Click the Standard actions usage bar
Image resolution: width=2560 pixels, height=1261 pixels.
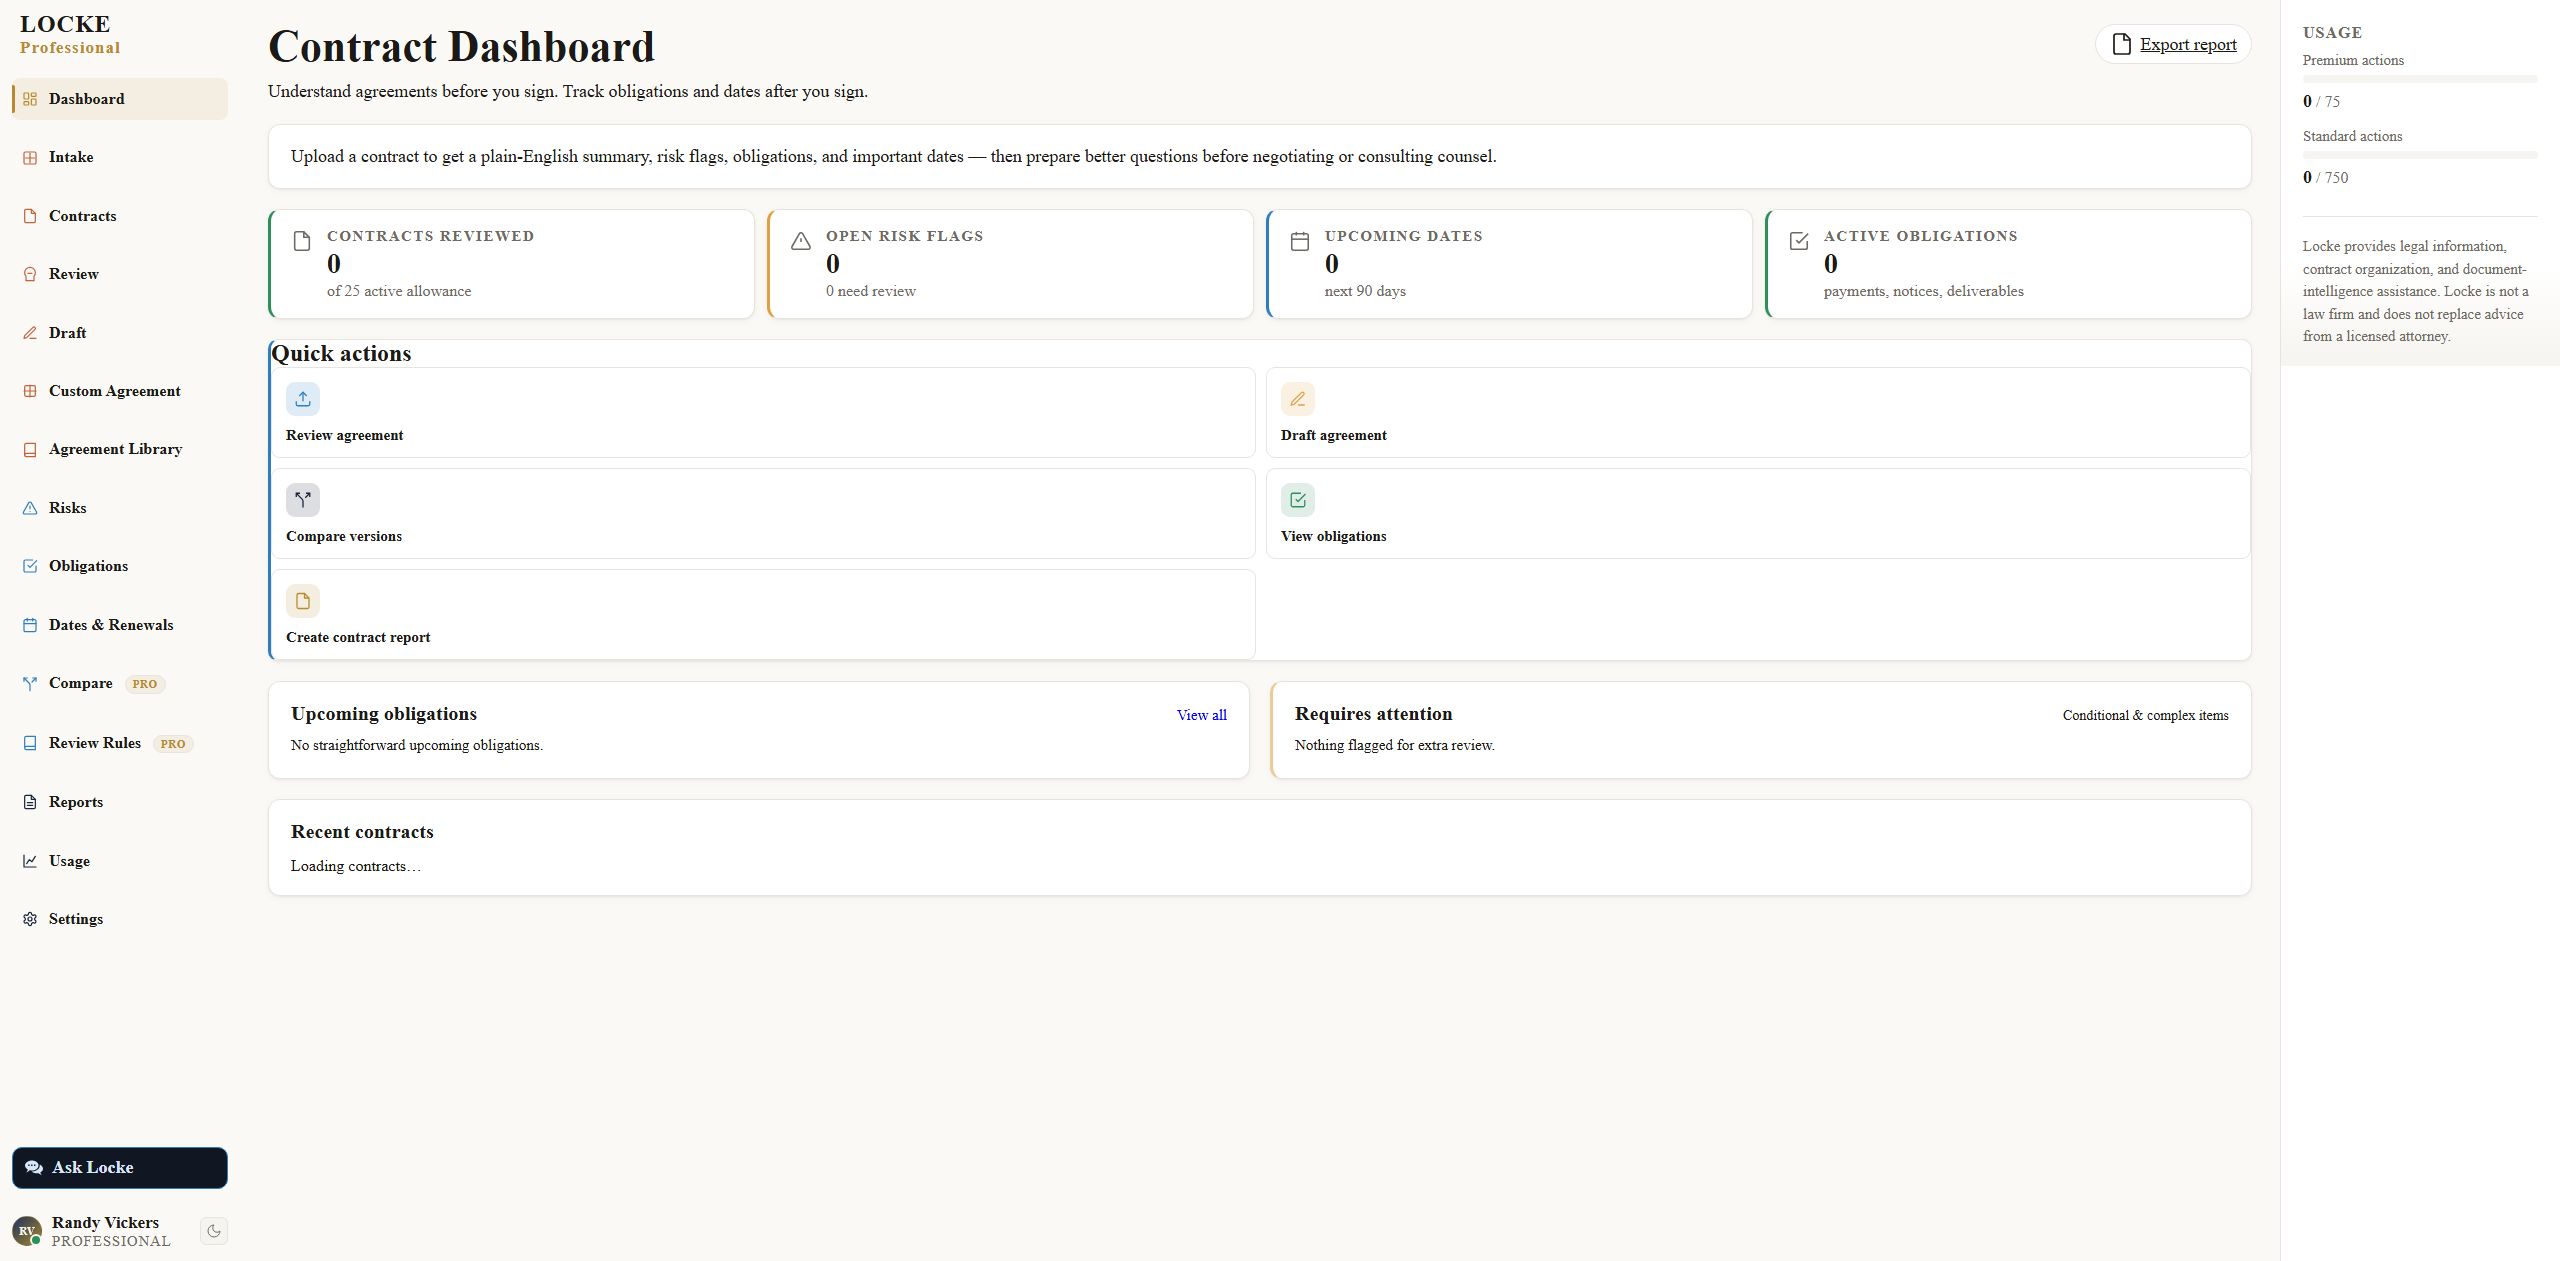(2420, 155)
